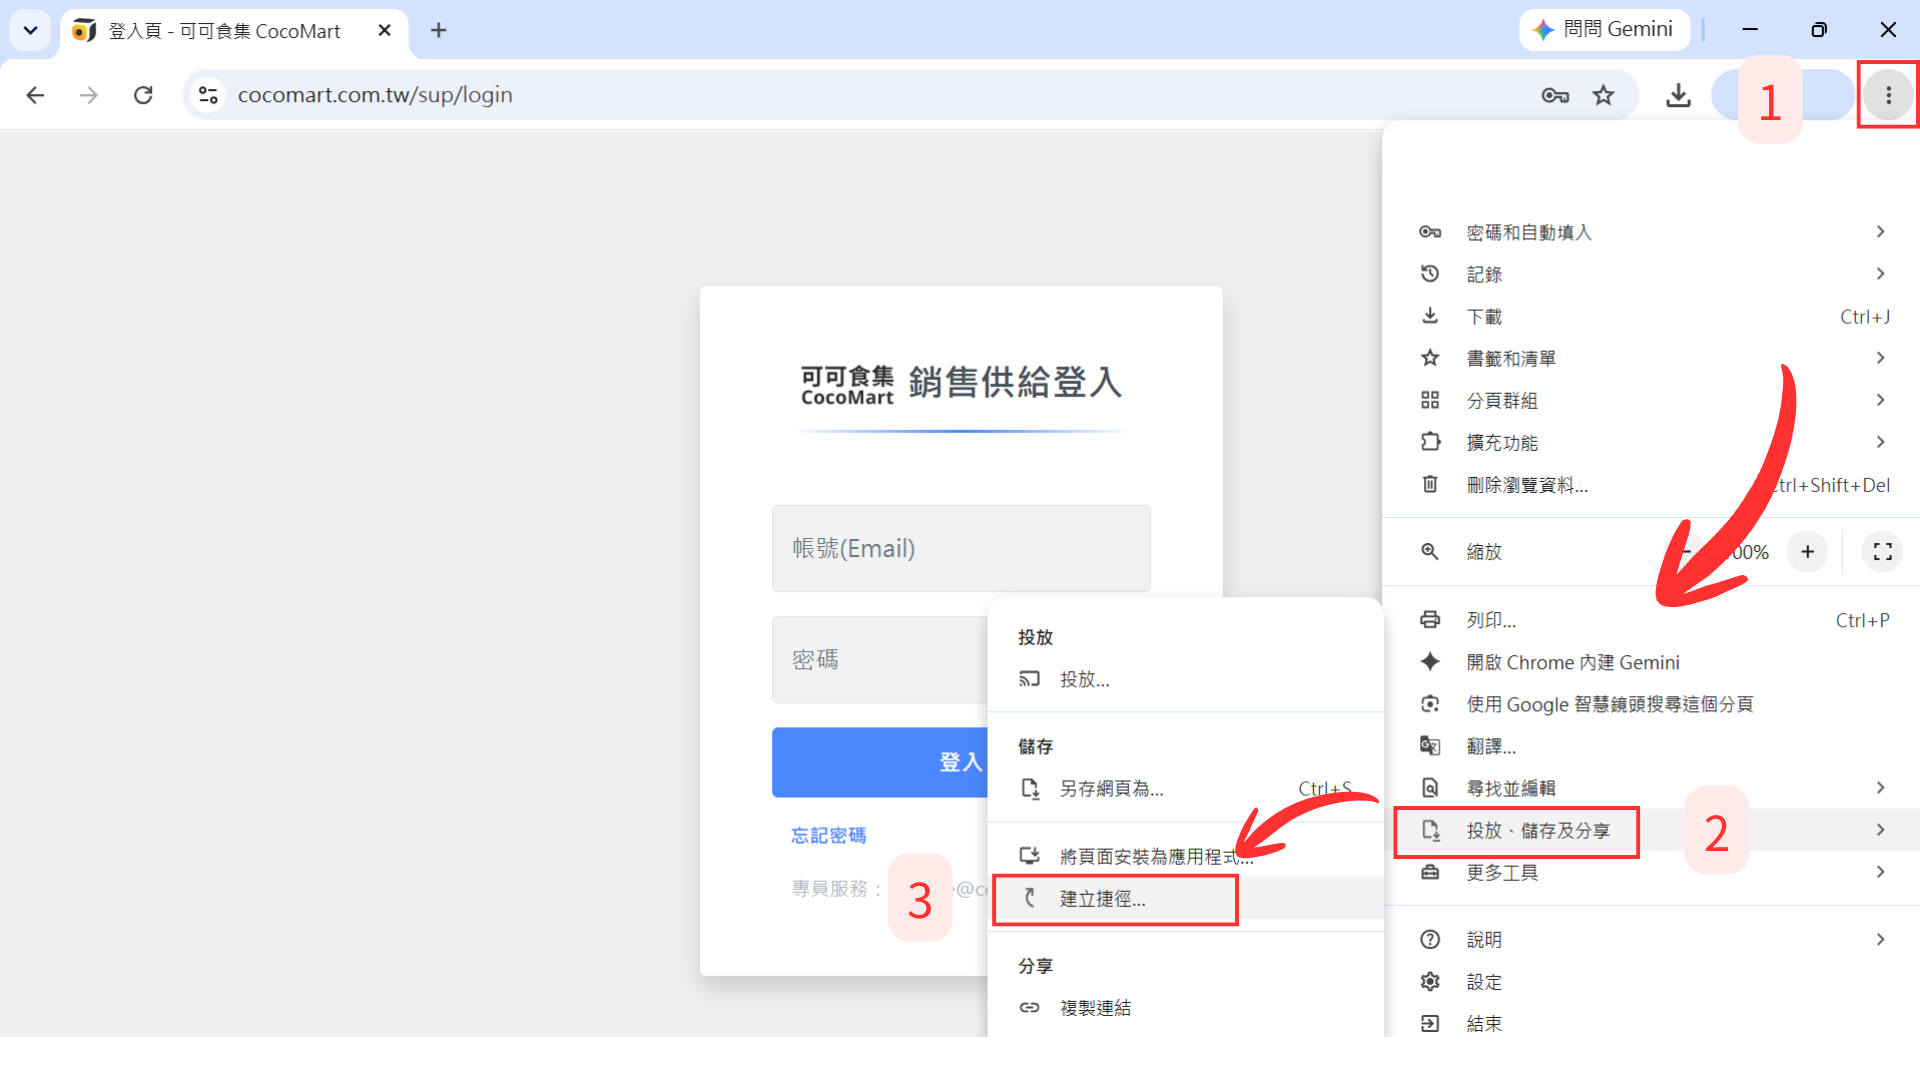Screen dimensions: 1920x1080
Task: Click the zoom magnifier icon
Action: point(1430,551)
